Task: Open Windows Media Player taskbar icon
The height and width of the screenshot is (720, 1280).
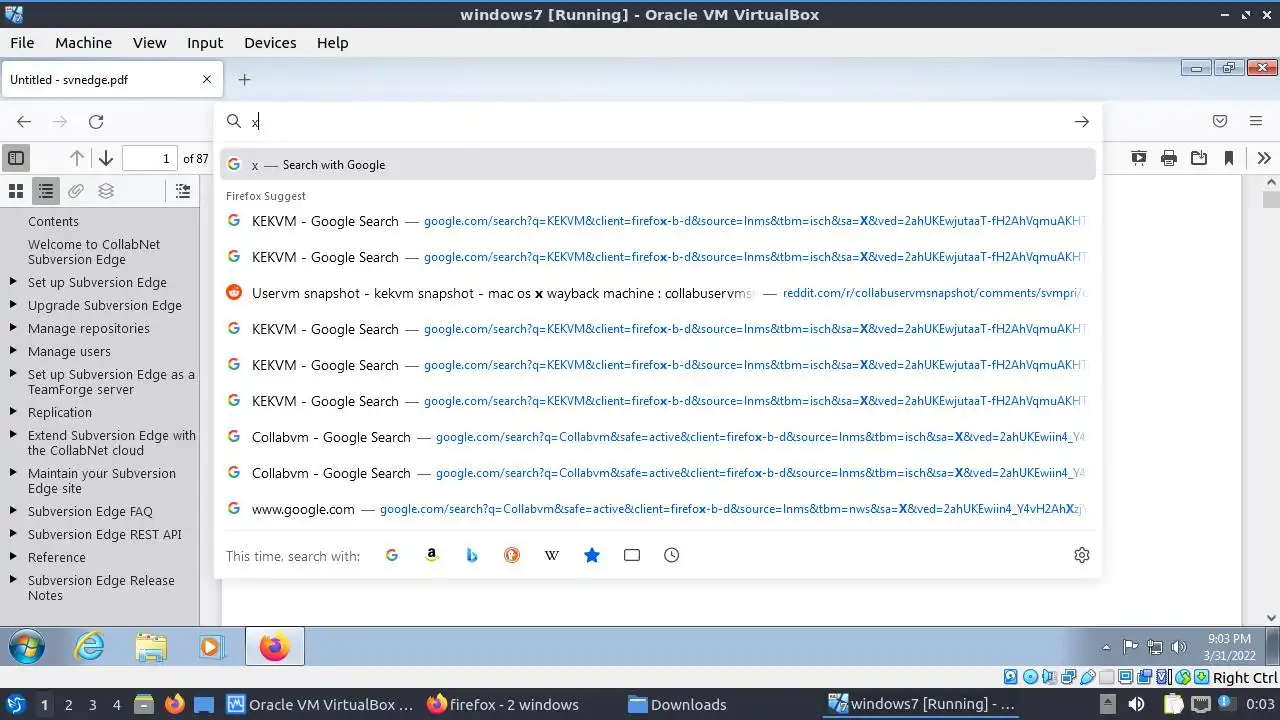Action: (211, 647)
